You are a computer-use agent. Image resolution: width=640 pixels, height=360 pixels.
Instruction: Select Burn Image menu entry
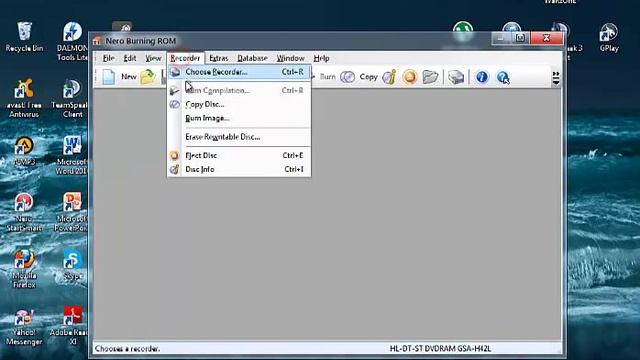click(x=239, y=118)
